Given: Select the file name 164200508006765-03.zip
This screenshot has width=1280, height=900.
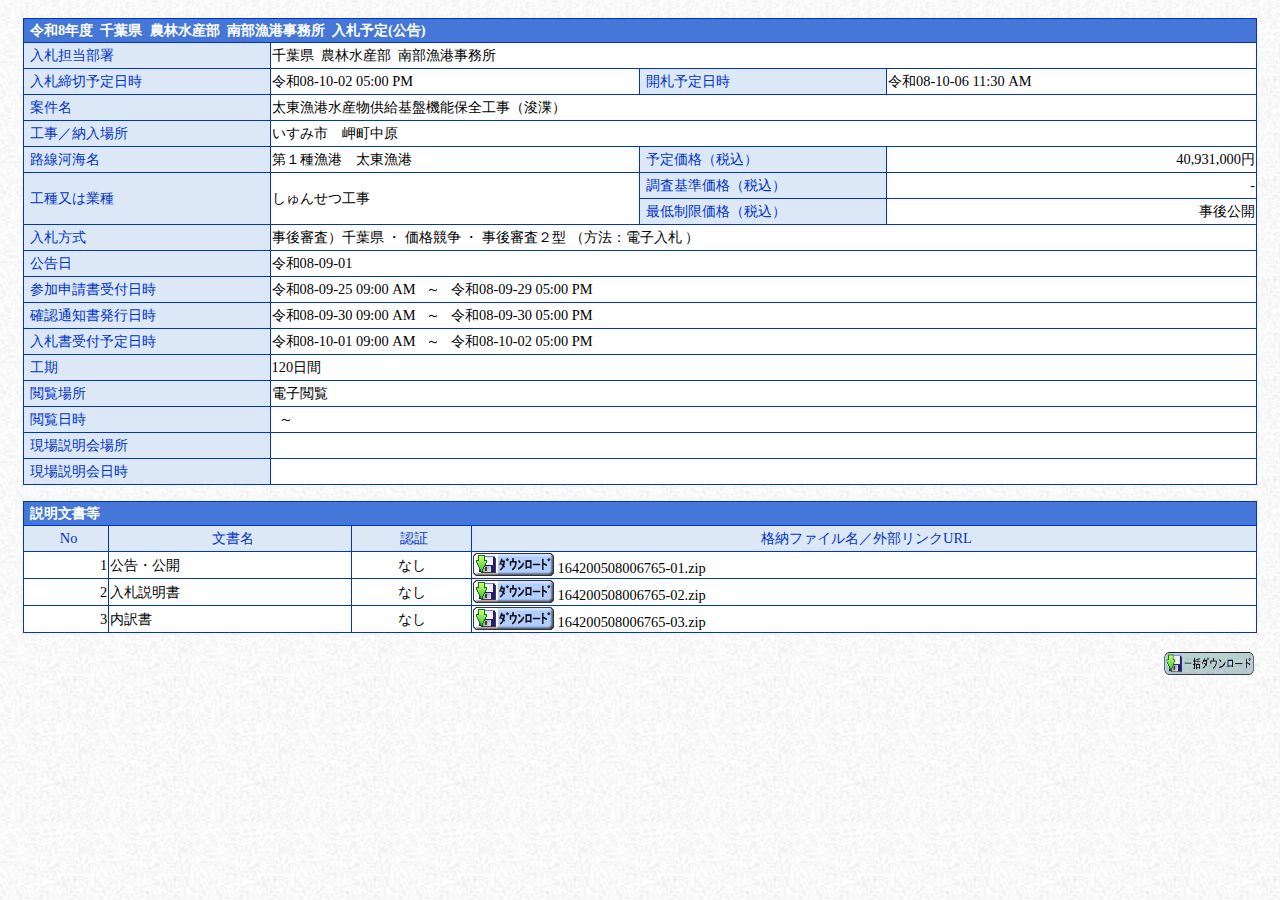Looking at the screenshot, I should point(631,622).
